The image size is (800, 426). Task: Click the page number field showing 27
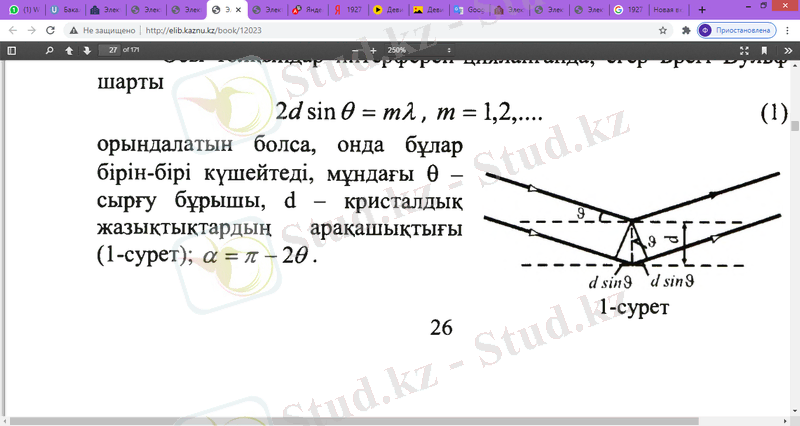click(x=112, y=49)
